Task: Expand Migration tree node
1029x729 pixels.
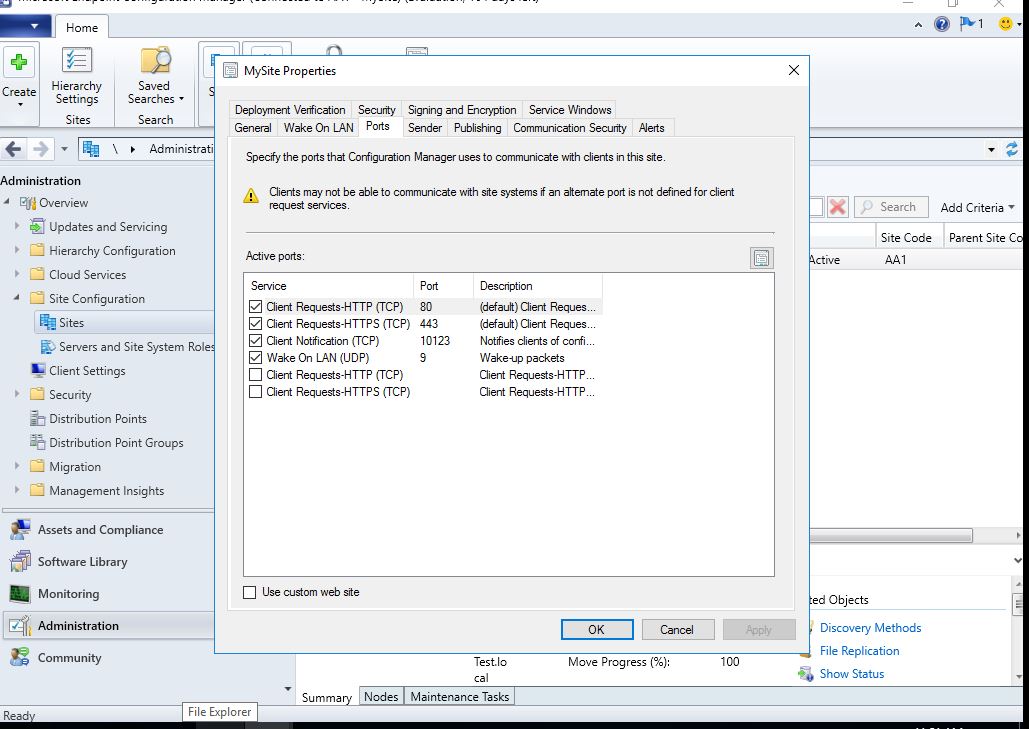Action: 17,466
